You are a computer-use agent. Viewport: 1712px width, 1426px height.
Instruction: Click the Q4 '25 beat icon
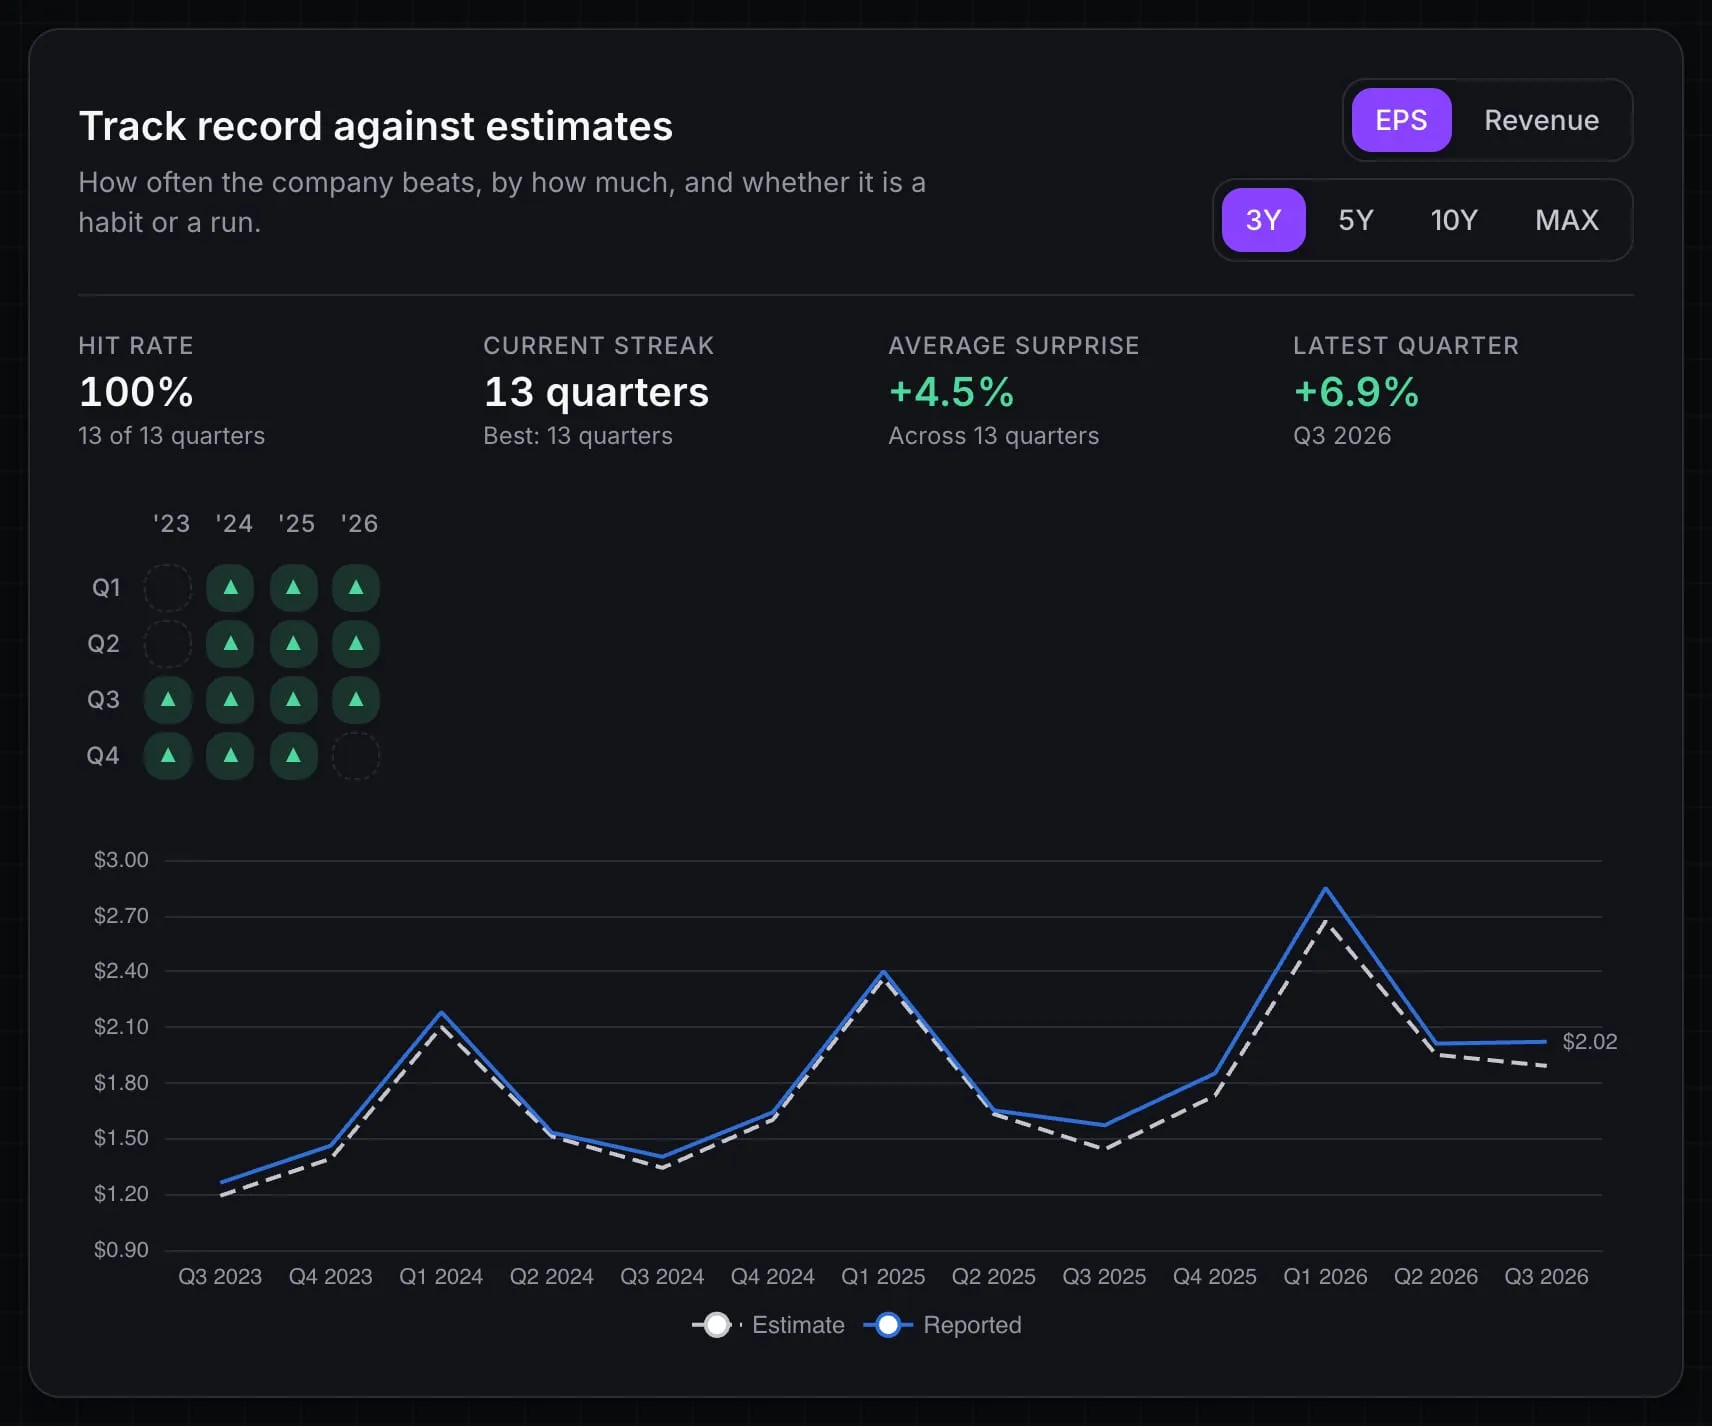pyautogui.click(x=293, y=756)
